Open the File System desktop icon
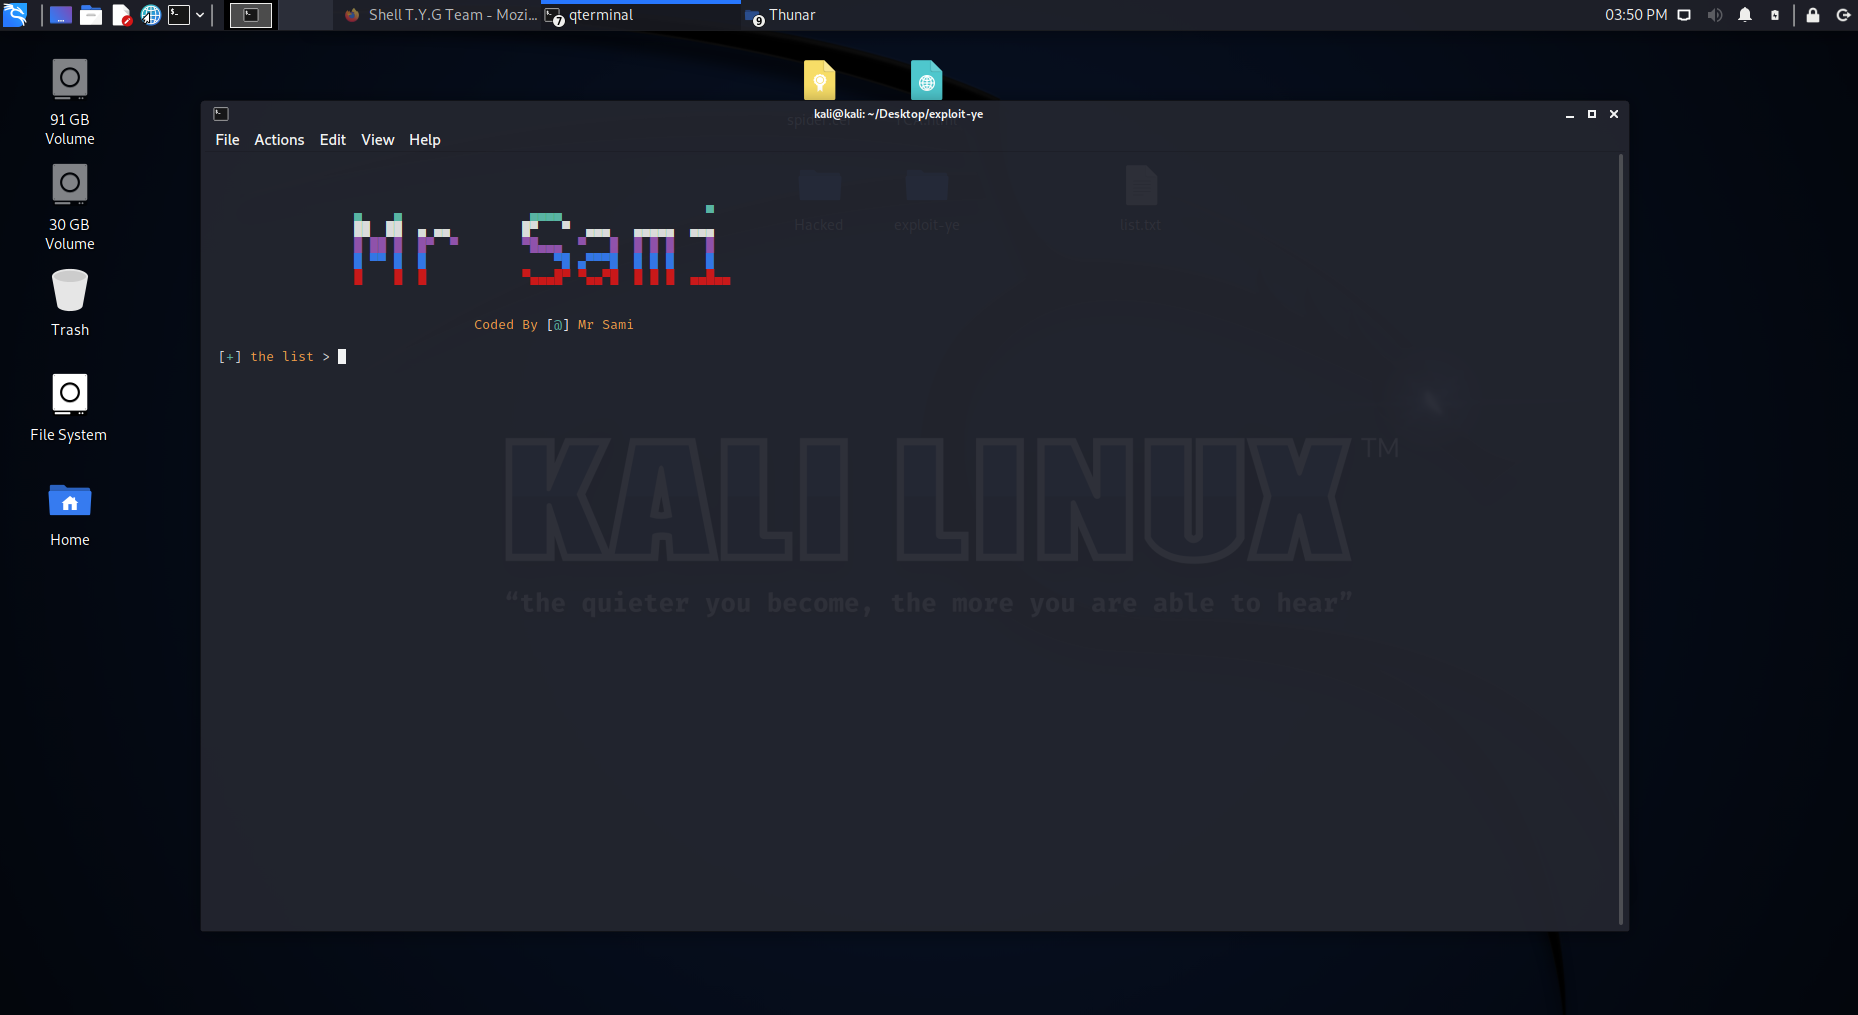The width and height of the screenshot is (1858, 1015). tap(69, 408)
